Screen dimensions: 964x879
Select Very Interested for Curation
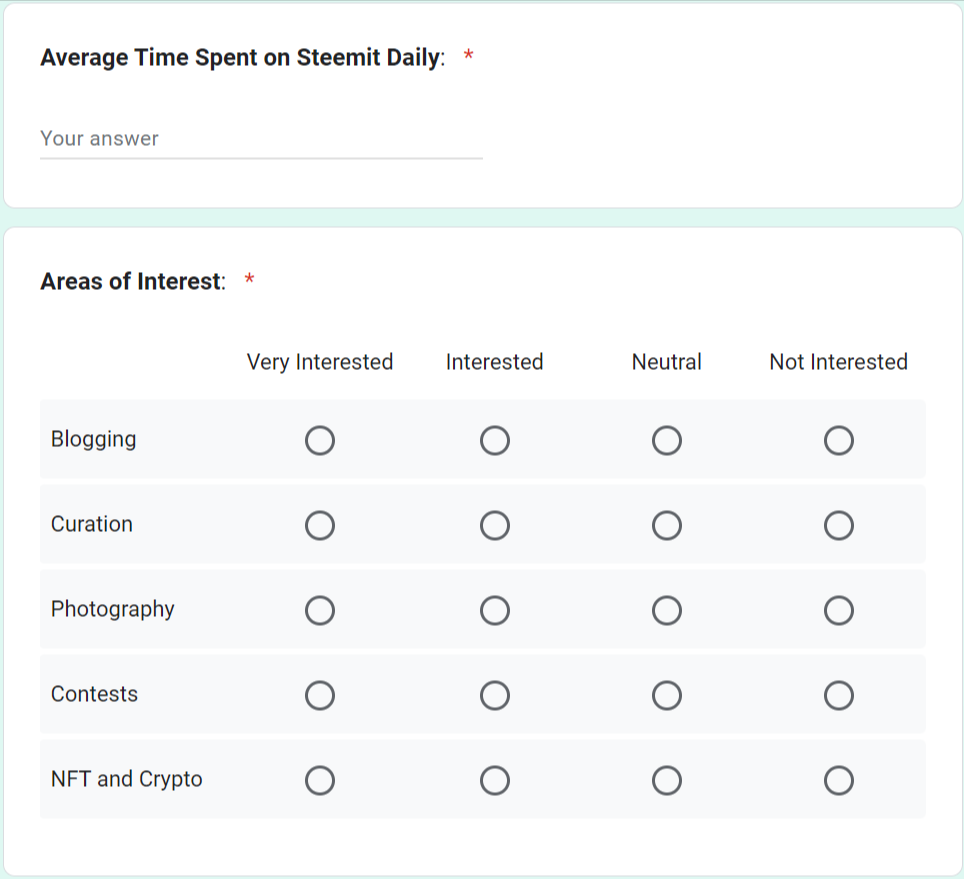pyautogui.click(x=320, y=525)
